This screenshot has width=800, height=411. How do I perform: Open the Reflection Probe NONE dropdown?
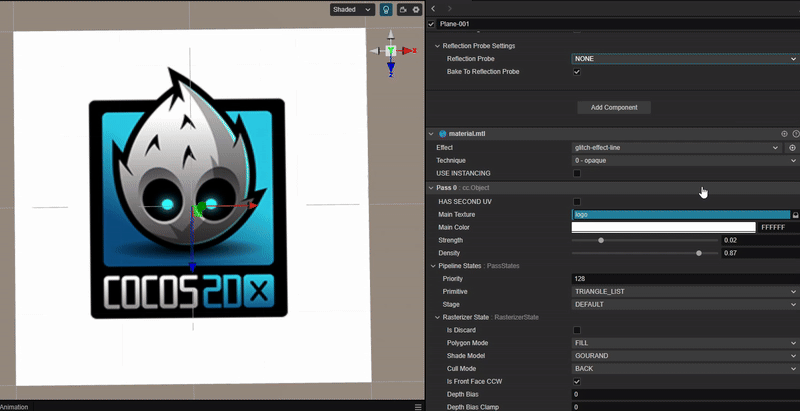[685, 59]
